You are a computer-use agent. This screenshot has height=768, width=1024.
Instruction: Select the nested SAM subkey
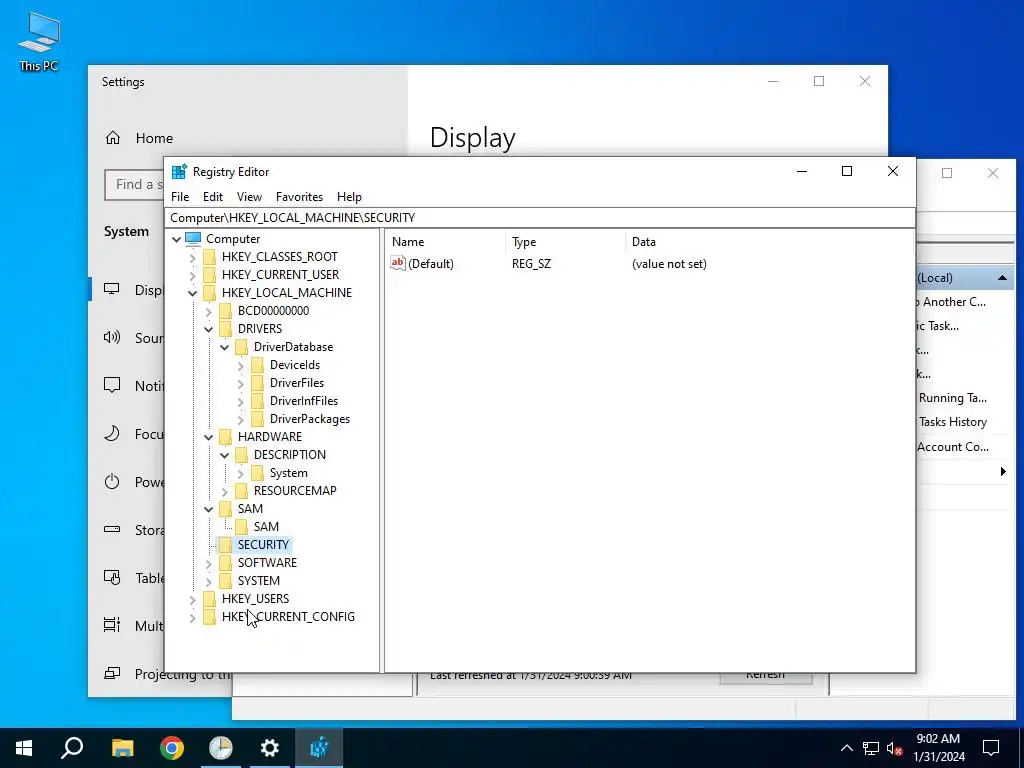(x=266, y=526)
